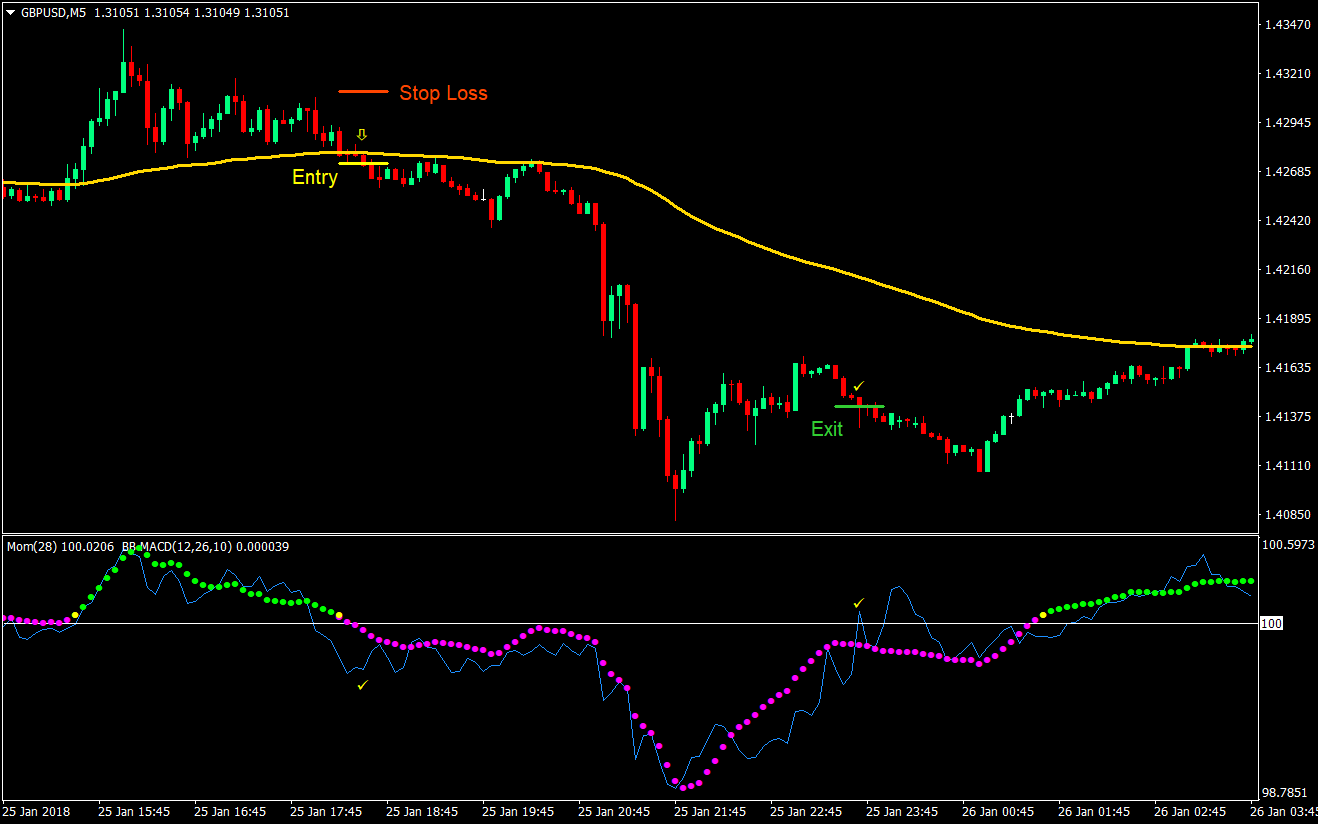Click price axis label 1.41895

point(1286,319)
